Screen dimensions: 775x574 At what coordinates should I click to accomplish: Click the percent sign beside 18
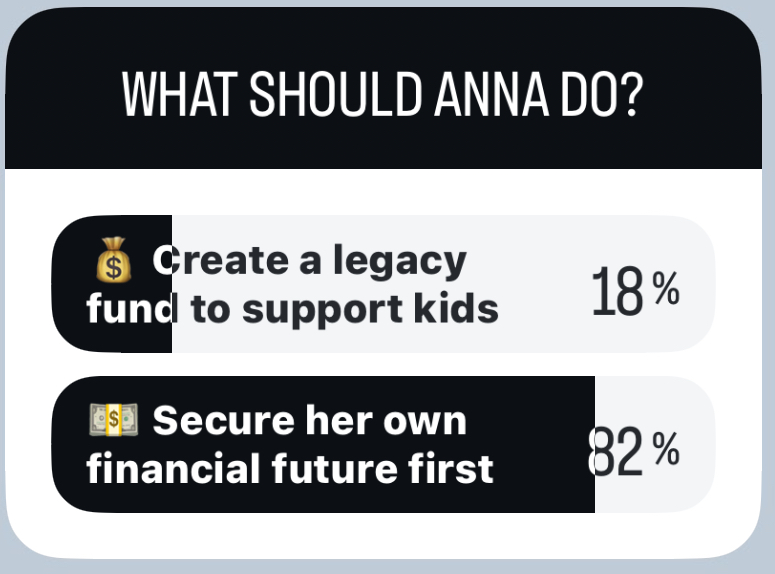click(x=666, y=291)
